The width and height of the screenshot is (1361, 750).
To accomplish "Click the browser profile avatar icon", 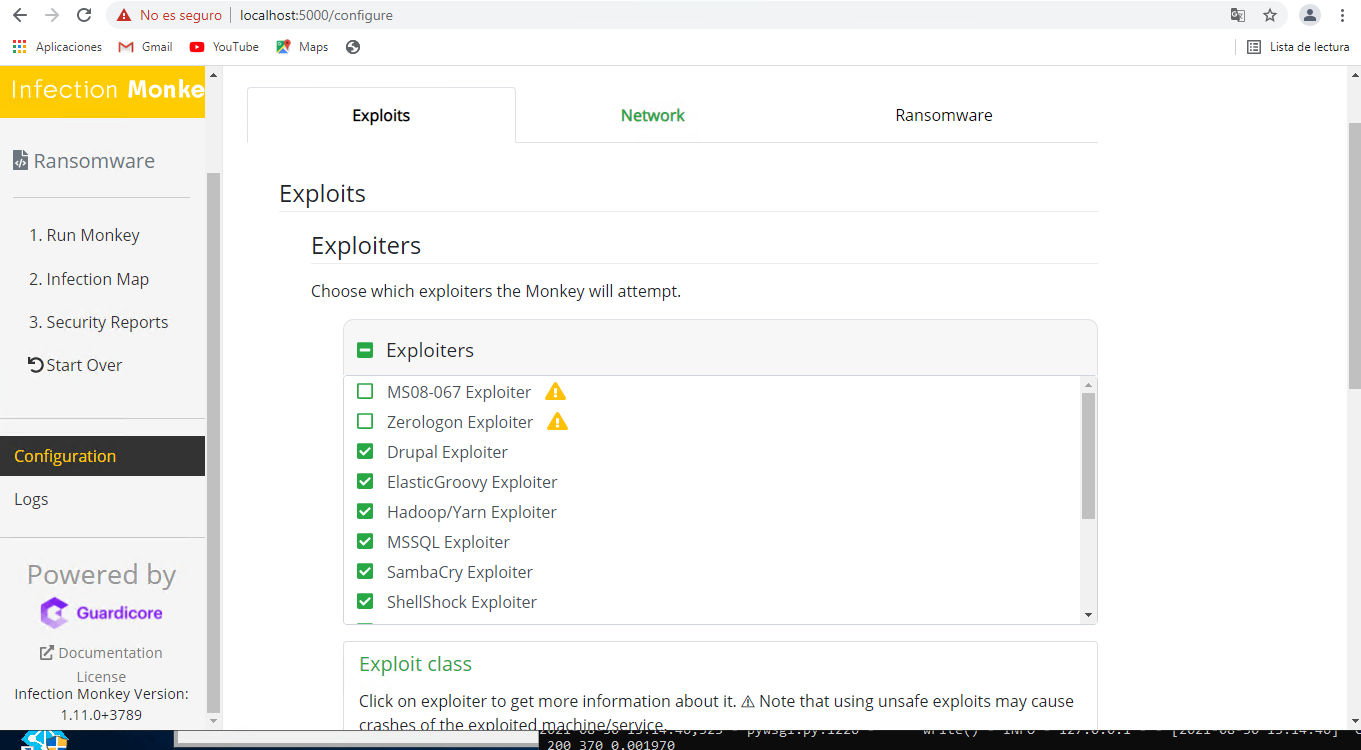I will tap(1309, 15).
